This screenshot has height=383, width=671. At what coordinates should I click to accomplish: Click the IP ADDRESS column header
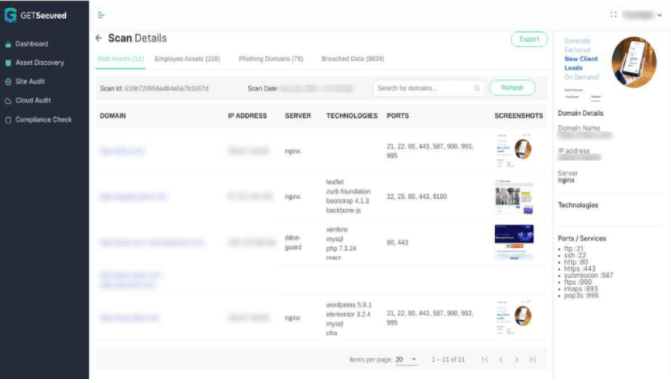point(247,116)
